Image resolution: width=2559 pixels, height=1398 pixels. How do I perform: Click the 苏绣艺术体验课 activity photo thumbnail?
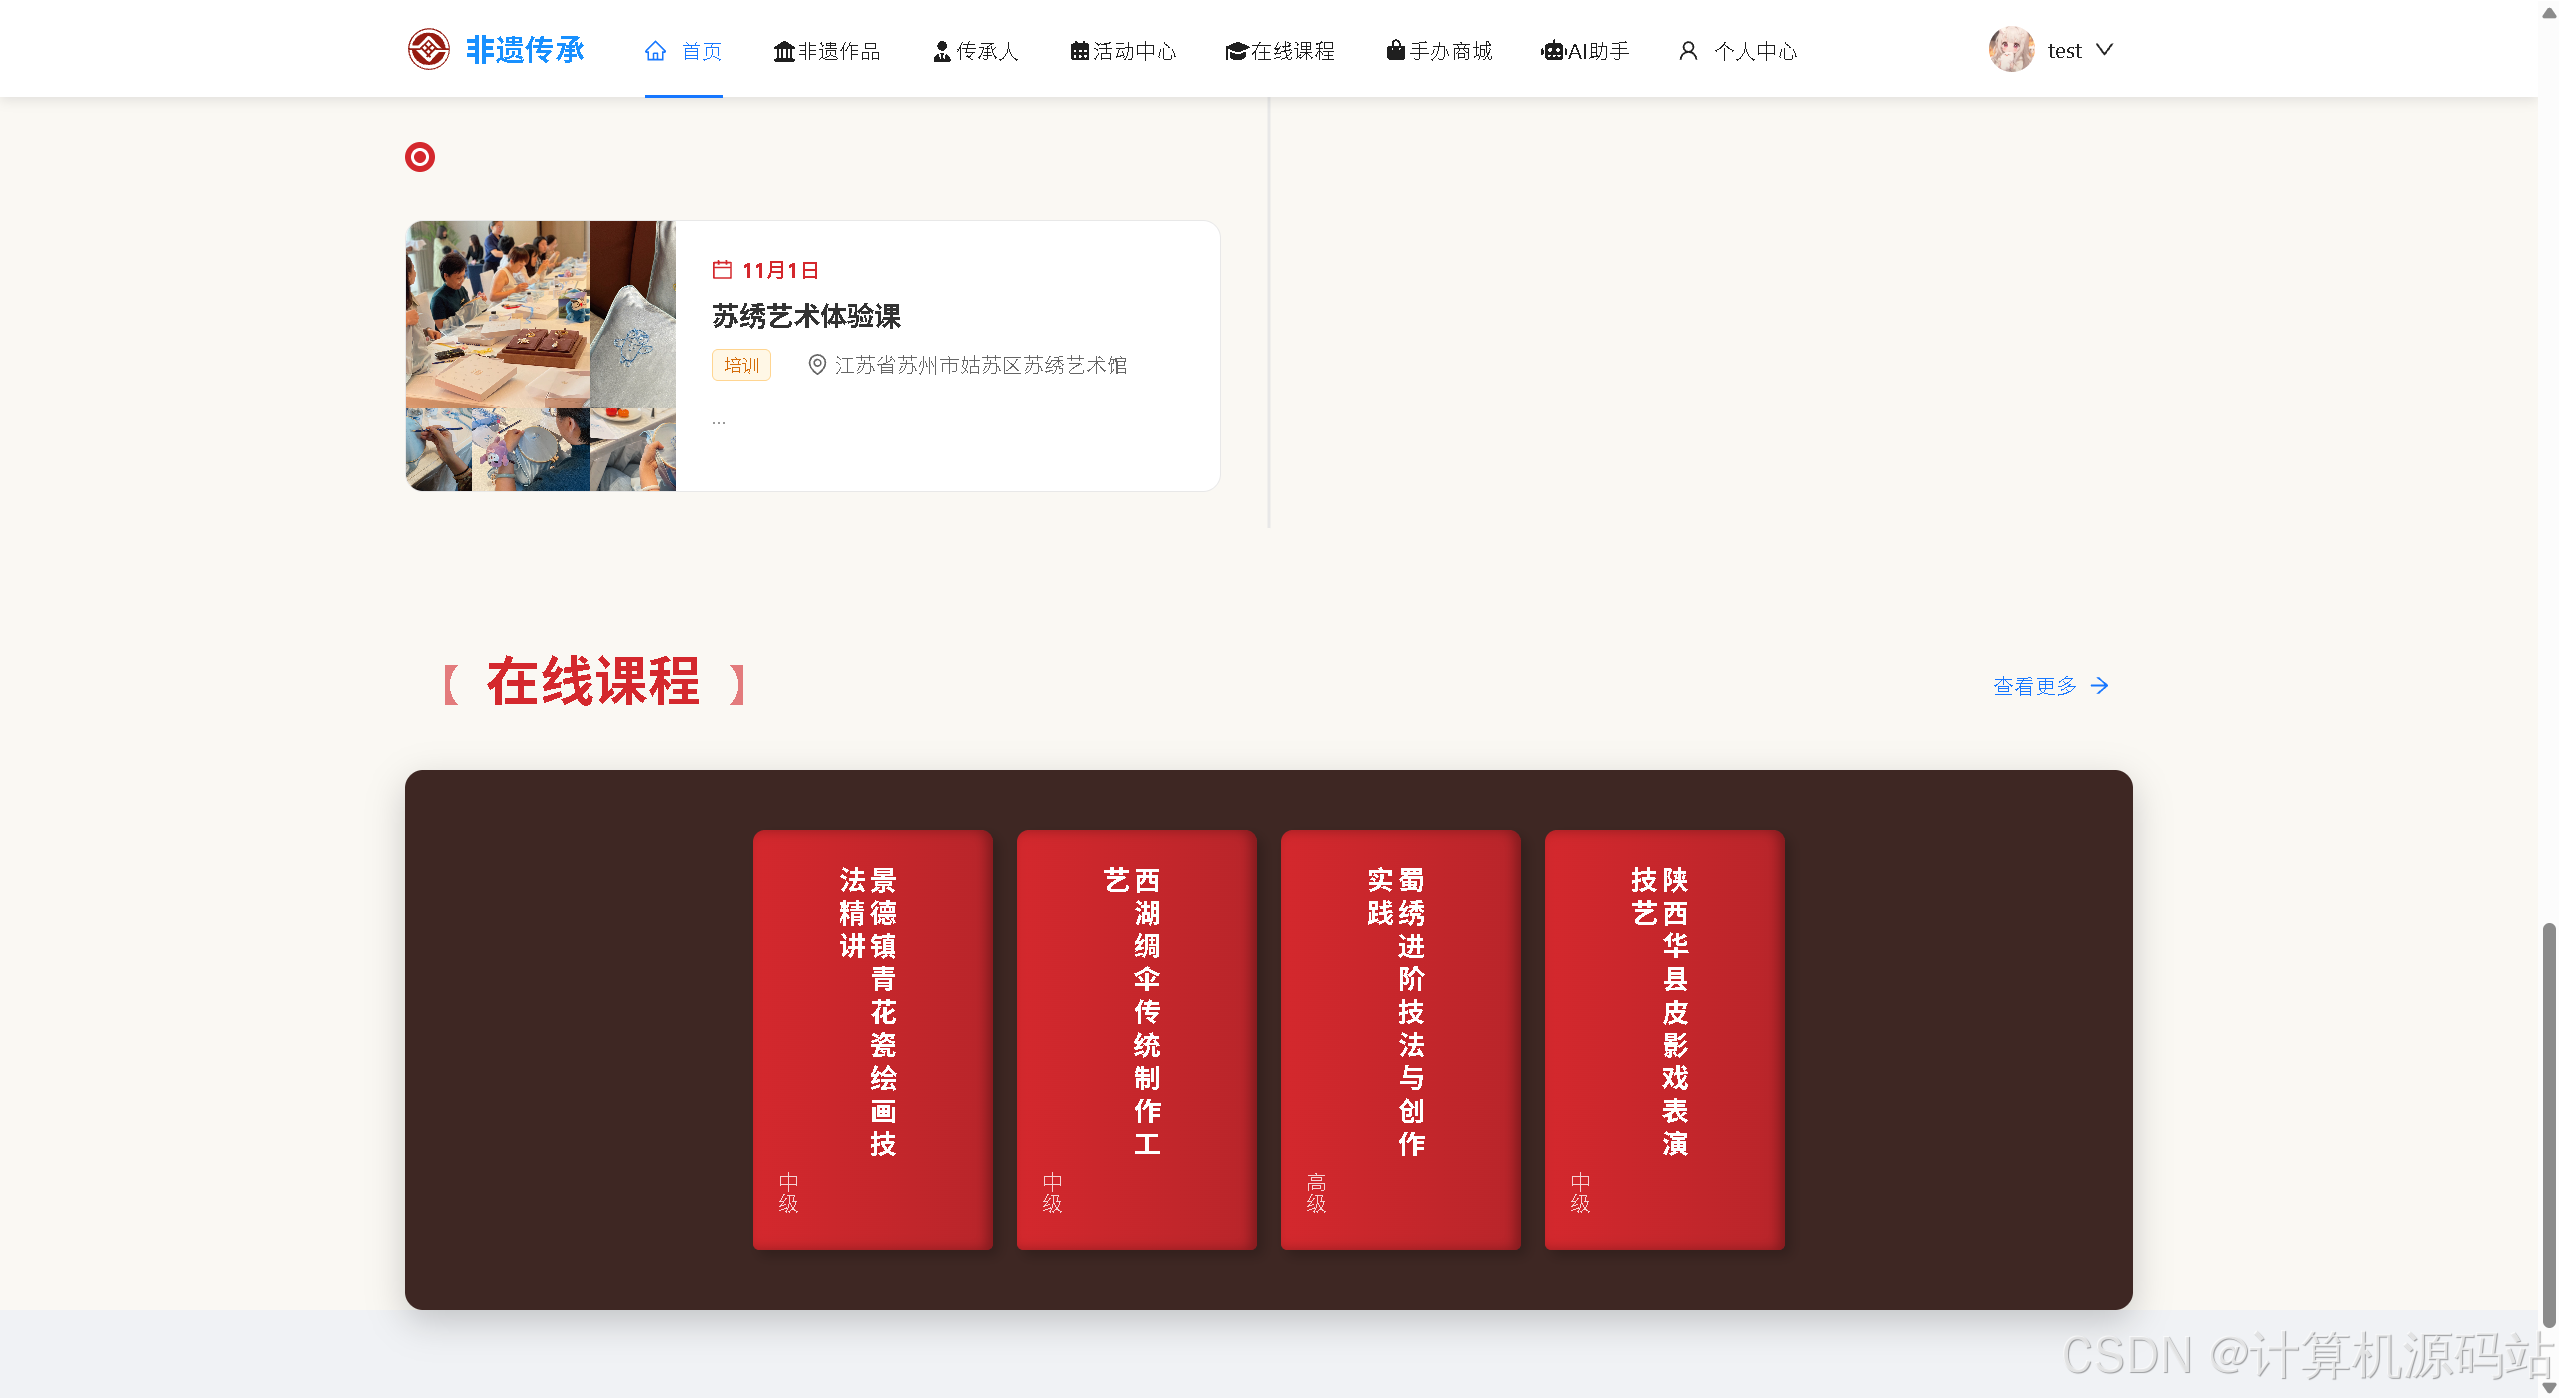click(541, 356)
